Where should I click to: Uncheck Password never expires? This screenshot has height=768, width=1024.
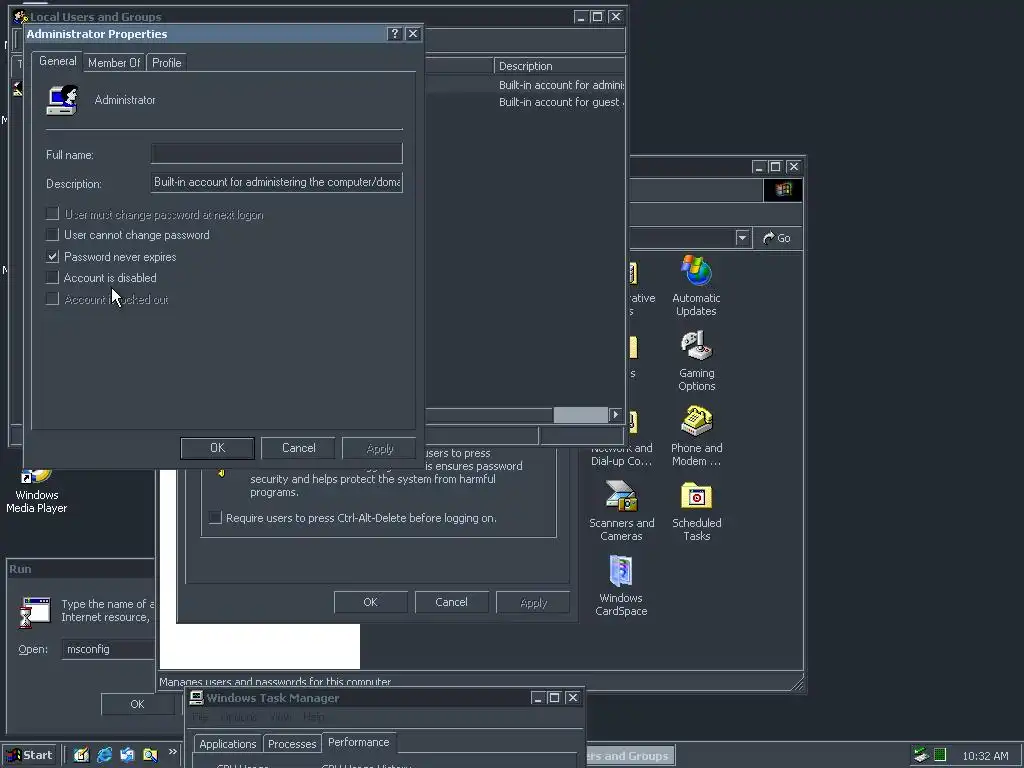52,256
